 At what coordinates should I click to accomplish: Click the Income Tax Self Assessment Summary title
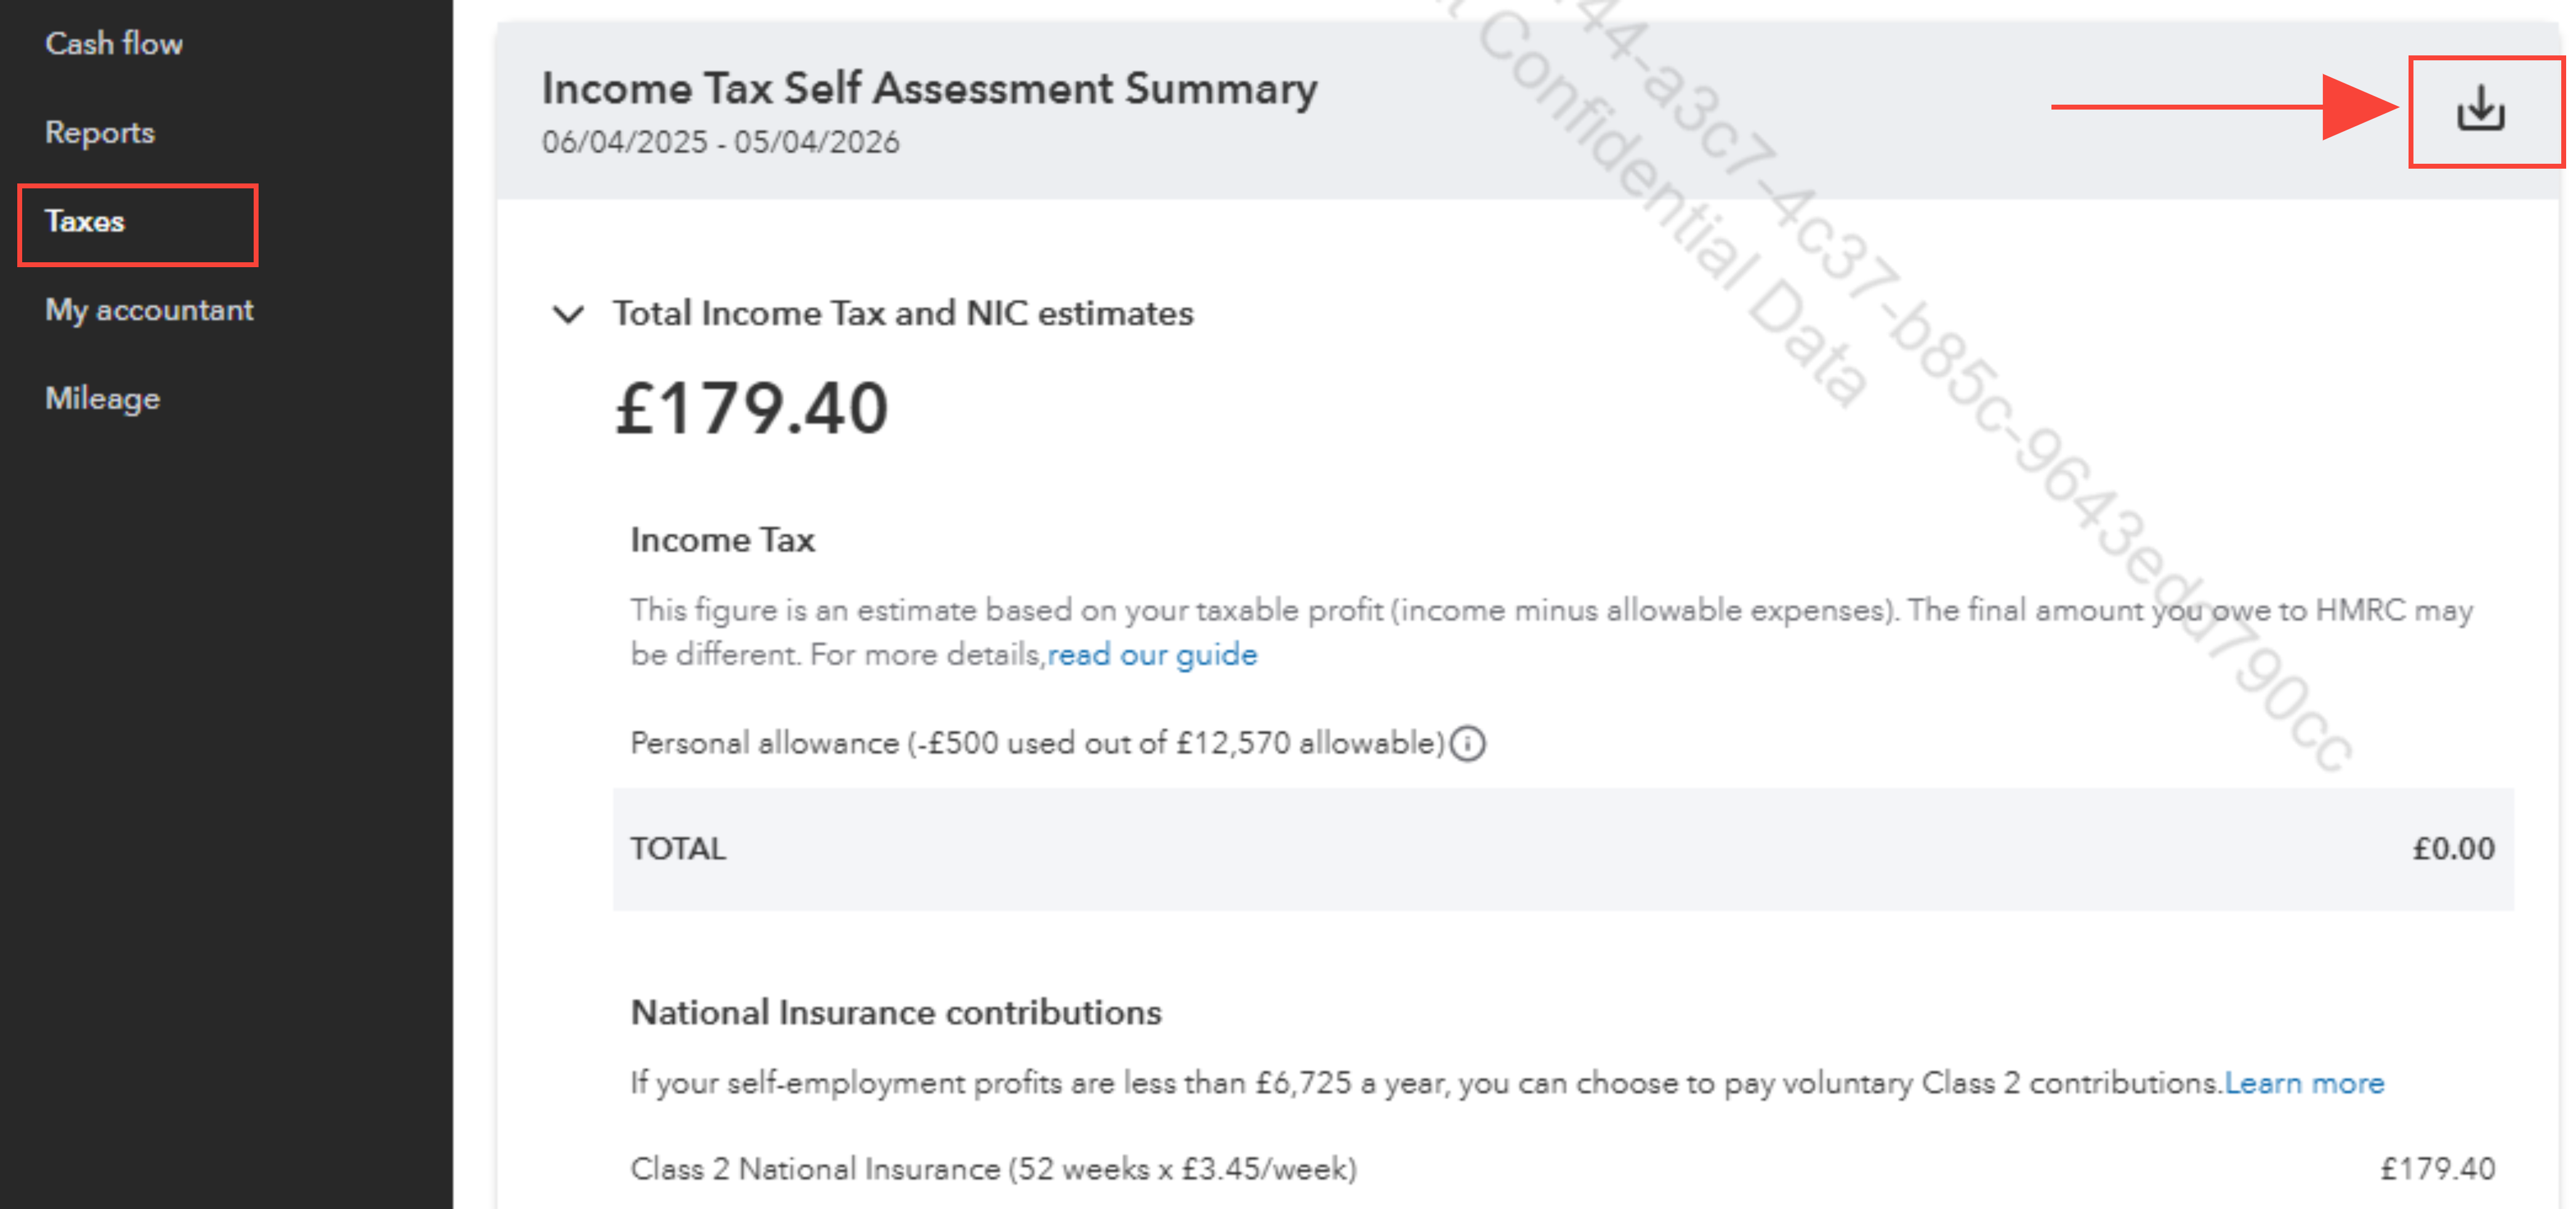coord(929,89)
